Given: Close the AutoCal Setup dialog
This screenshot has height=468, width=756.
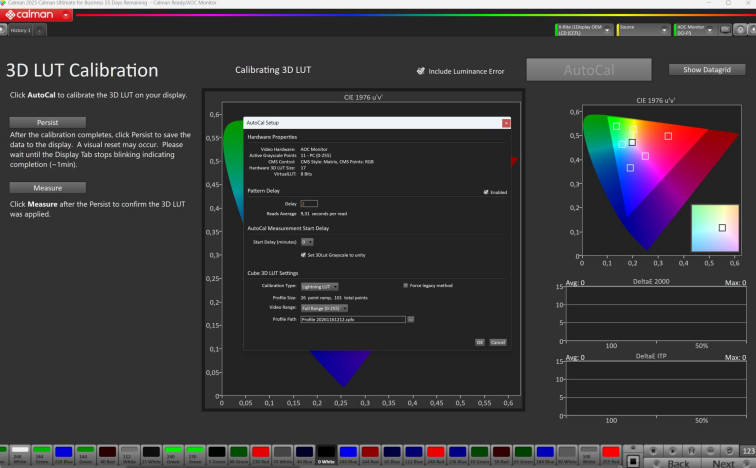Looking at the screenshot, I should click(x=506, y=123).
